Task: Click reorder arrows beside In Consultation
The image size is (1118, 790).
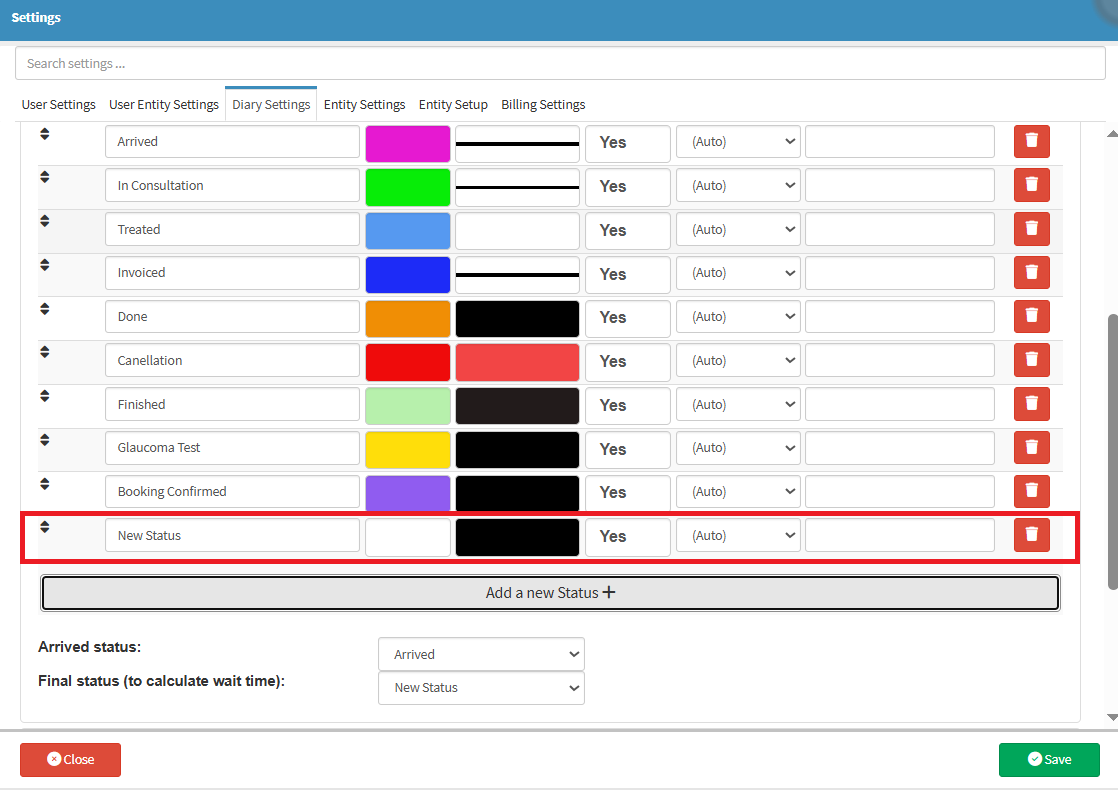Action: [45, 177]
